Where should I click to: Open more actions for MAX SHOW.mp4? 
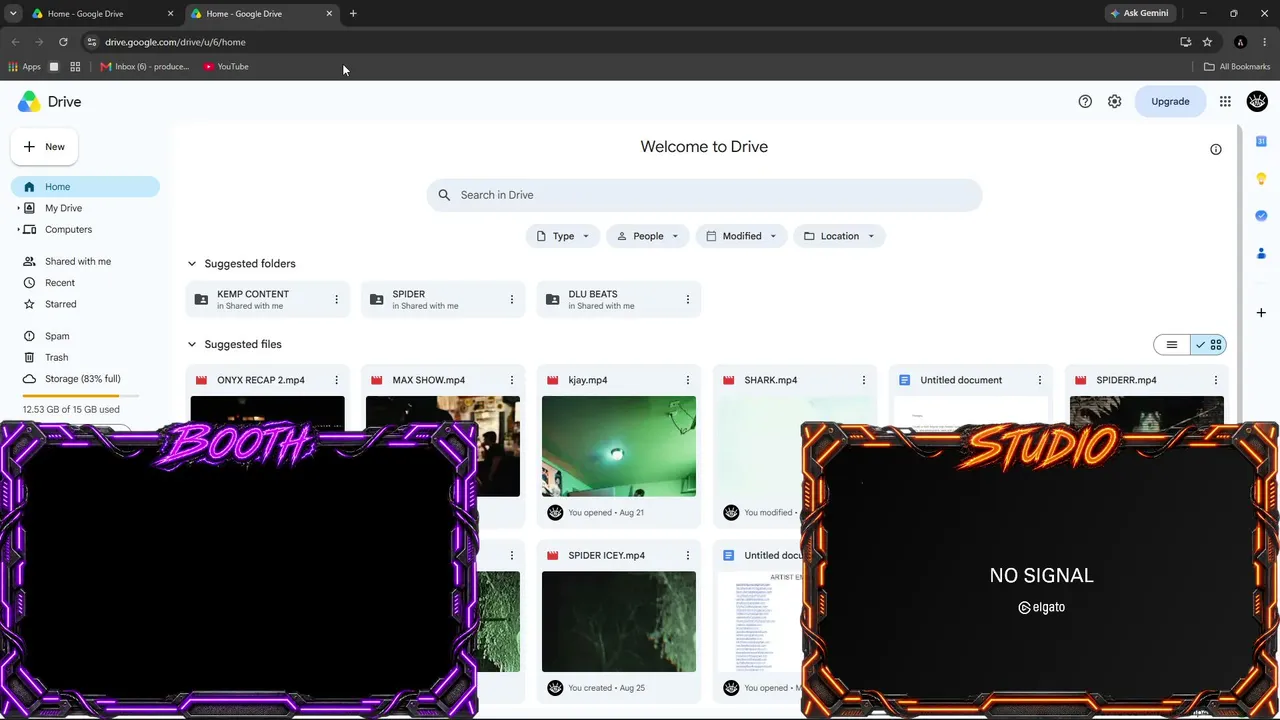click(512, 380)
